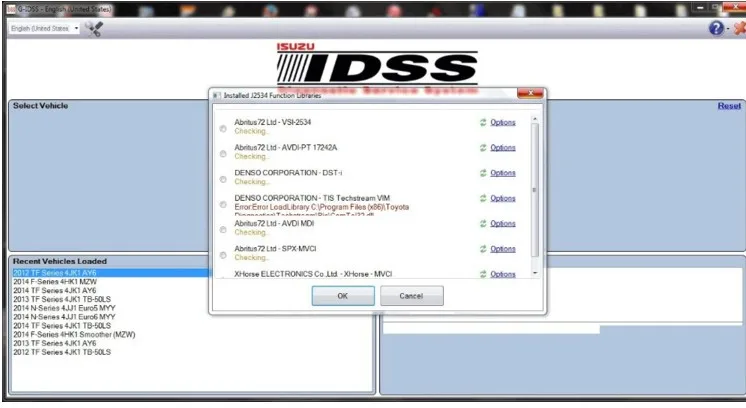Image resolution: width=746 pixels, height=408 pixels.
Task: Select radio button for DENSO TIS Techstream VIM
Action: coord(223,204)
